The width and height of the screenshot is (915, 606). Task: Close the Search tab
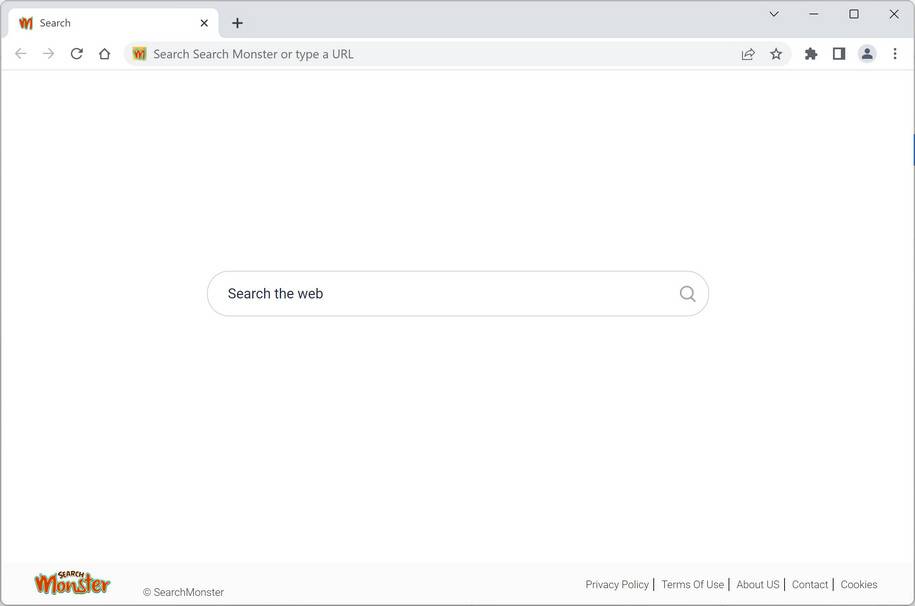click(204, 23)
